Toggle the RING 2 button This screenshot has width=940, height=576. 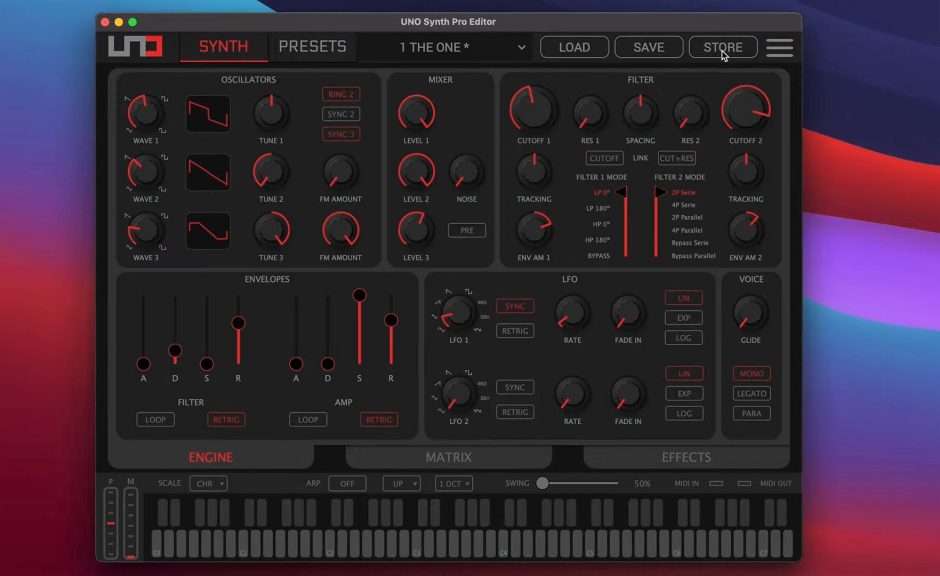(x=341, y=94)
